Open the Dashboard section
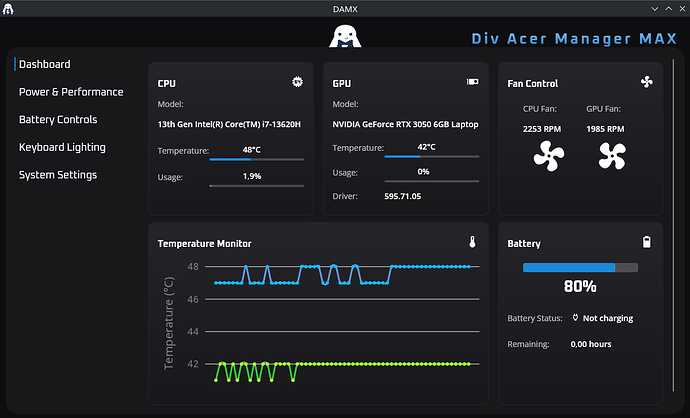The height and width of the screenshot is (418, 690). 44,64
